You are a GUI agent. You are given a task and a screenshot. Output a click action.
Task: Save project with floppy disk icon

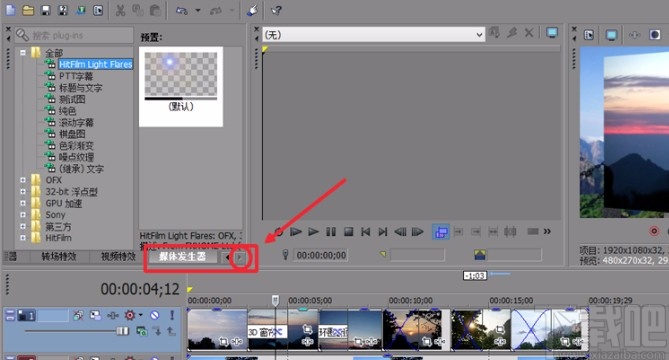46,10
